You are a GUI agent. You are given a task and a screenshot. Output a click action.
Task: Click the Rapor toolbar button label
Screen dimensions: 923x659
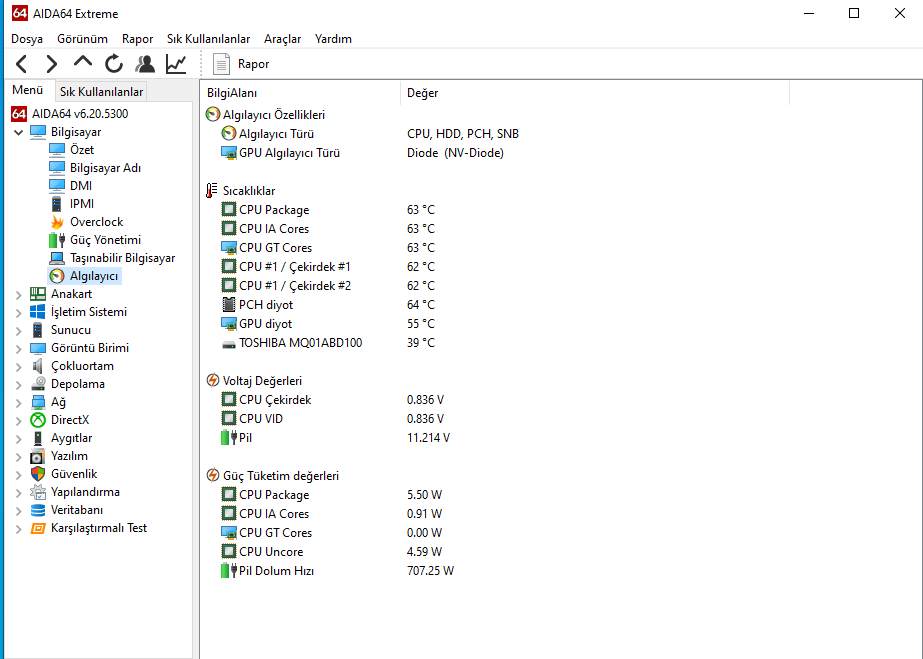pyautogui.click(x=253, y=64)
